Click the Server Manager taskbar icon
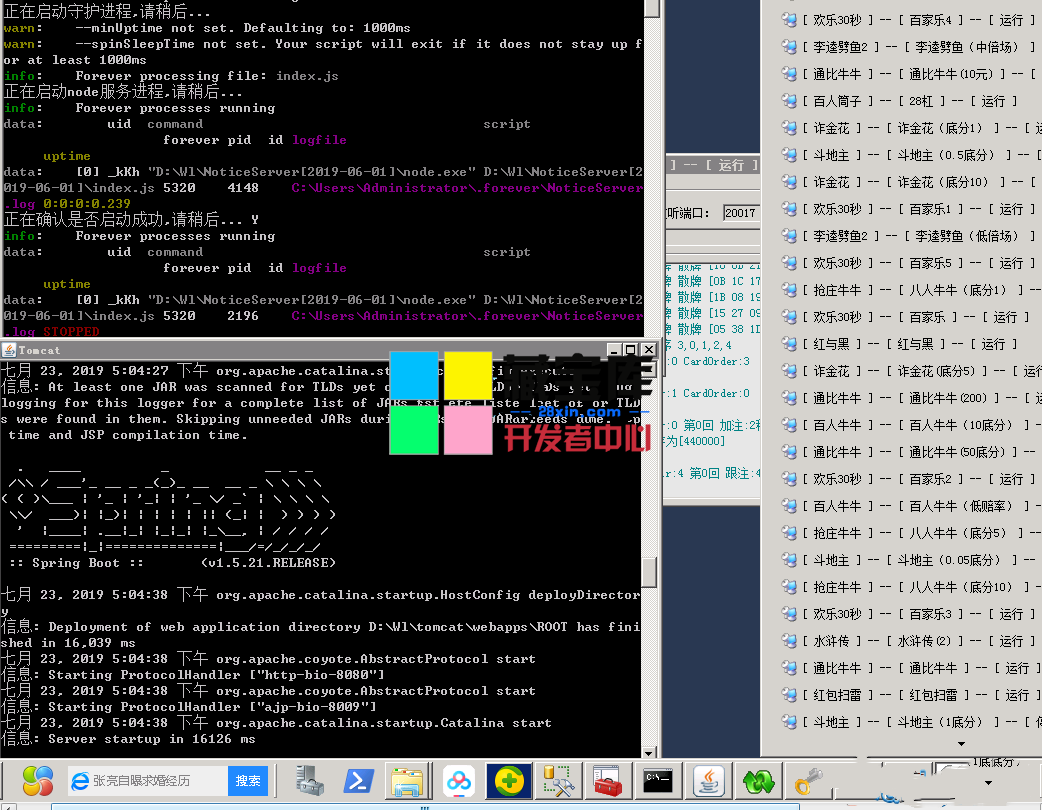This screenshot has height=810, width=1042. point(309,780)
